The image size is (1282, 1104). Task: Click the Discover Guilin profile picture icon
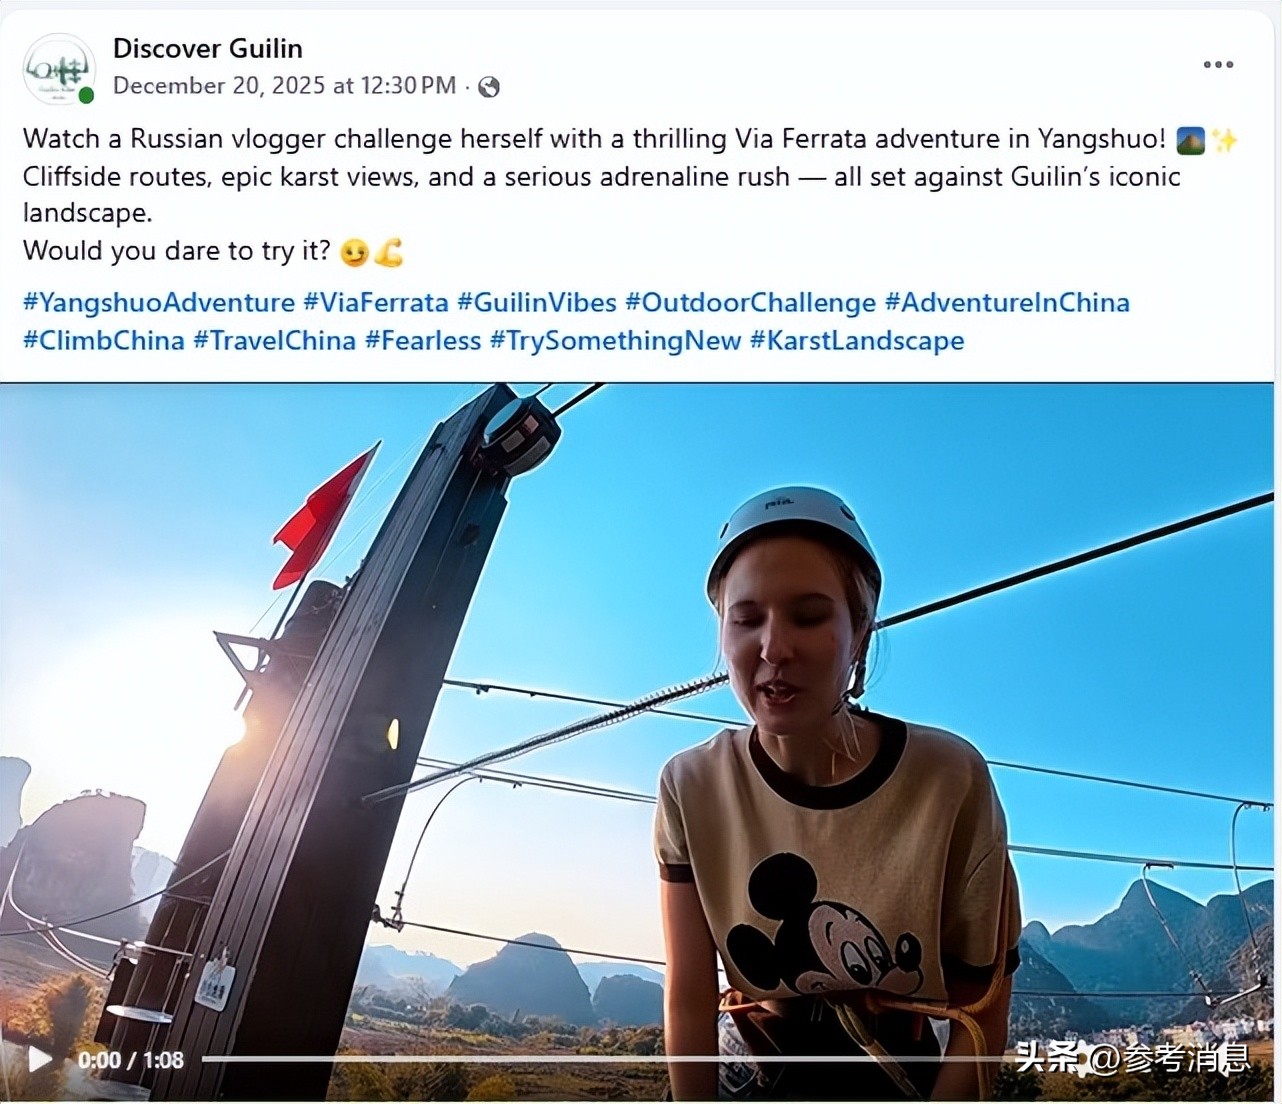point(58,68)
